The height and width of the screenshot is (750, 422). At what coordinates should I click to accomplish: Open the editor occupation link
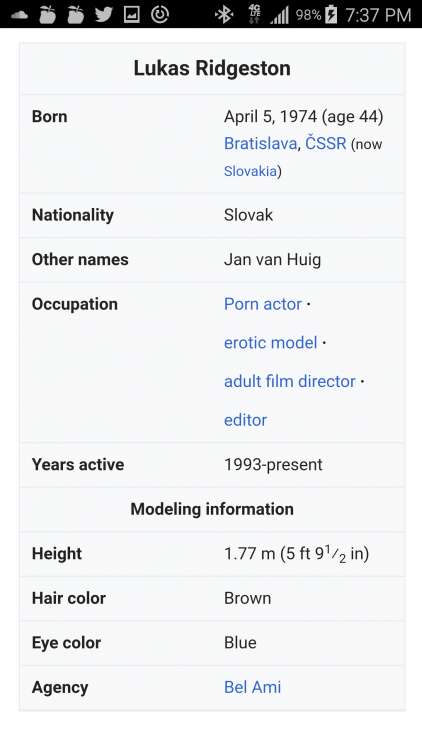[245, 420]
